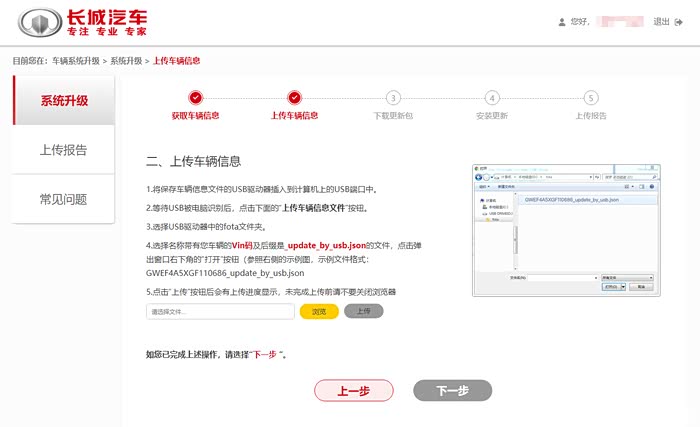This screenshot has width=700, height=427.
Task: Click instruction 3 about the fota folder
Action: point(207,226)
